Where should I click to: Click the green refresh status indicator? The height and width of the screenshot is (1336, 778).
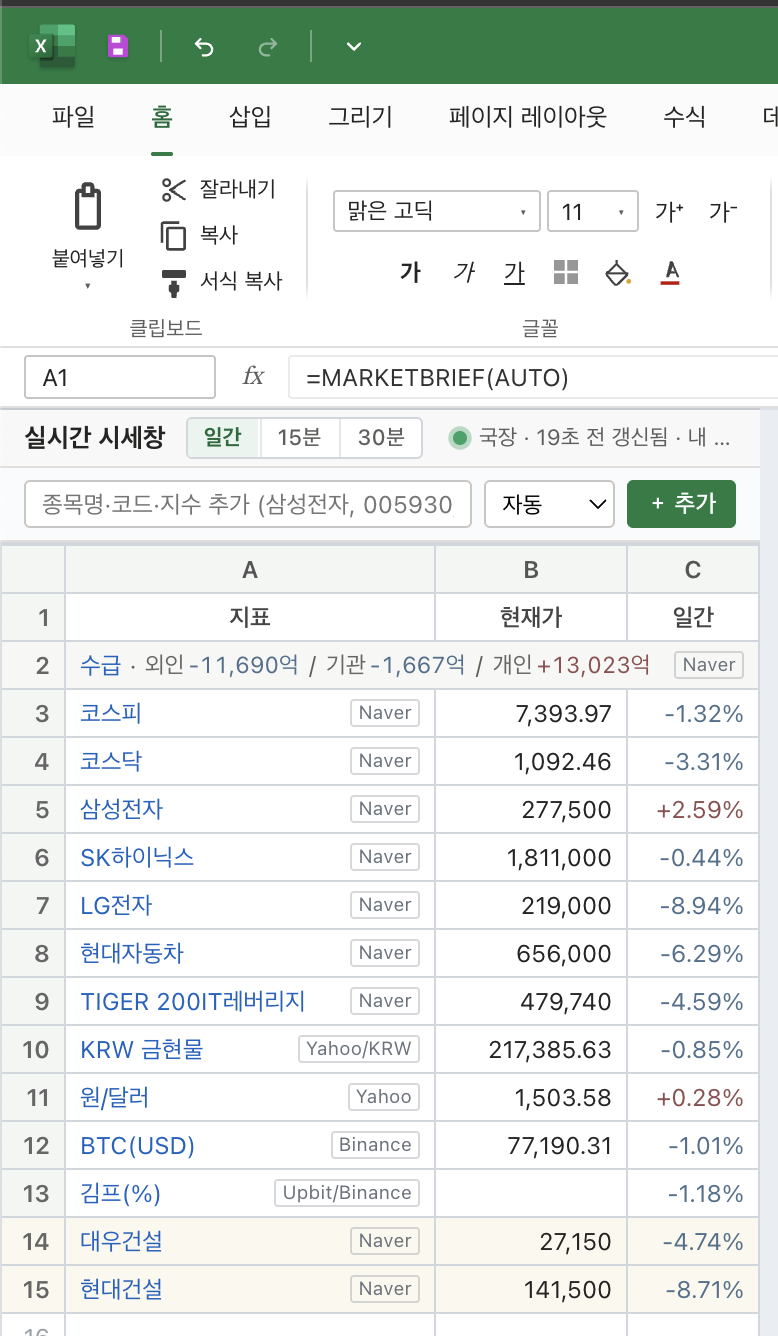pos(459,437)
